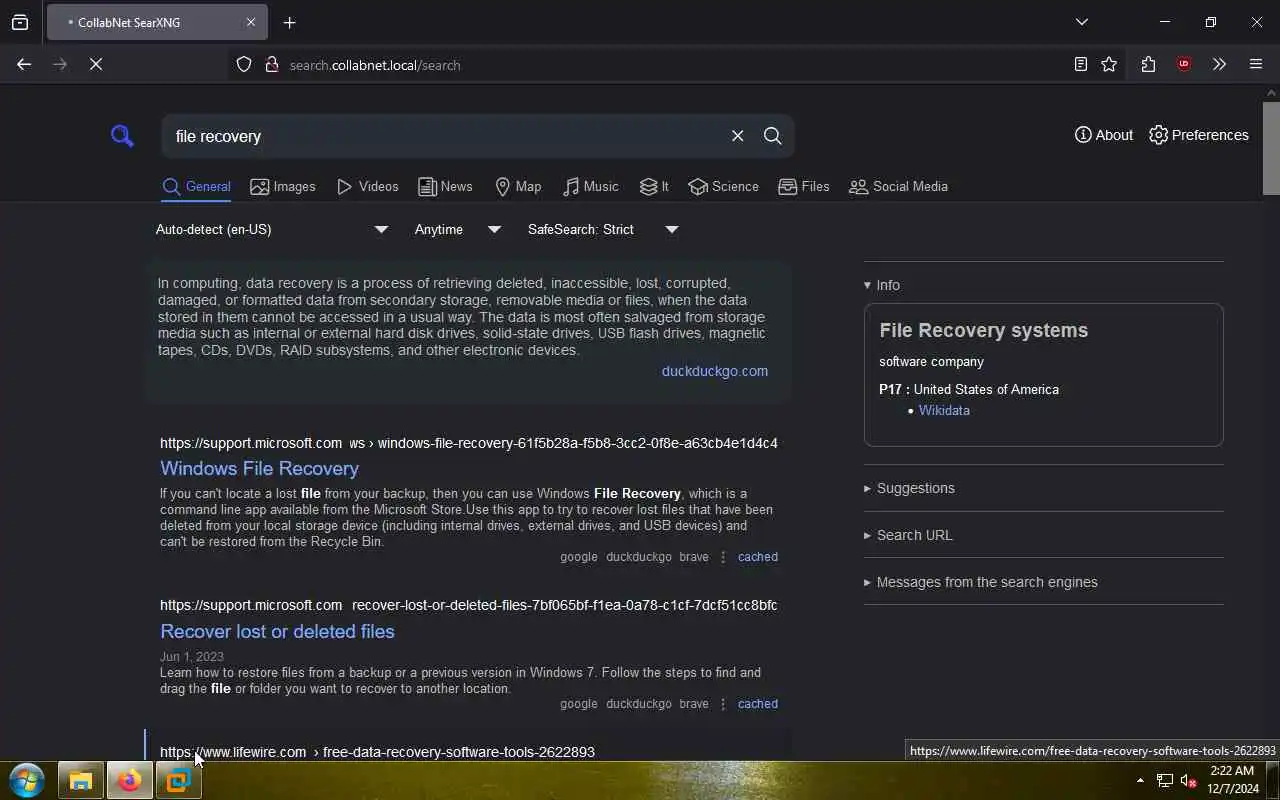Click the muted volume tray icon

(1189, 780)
